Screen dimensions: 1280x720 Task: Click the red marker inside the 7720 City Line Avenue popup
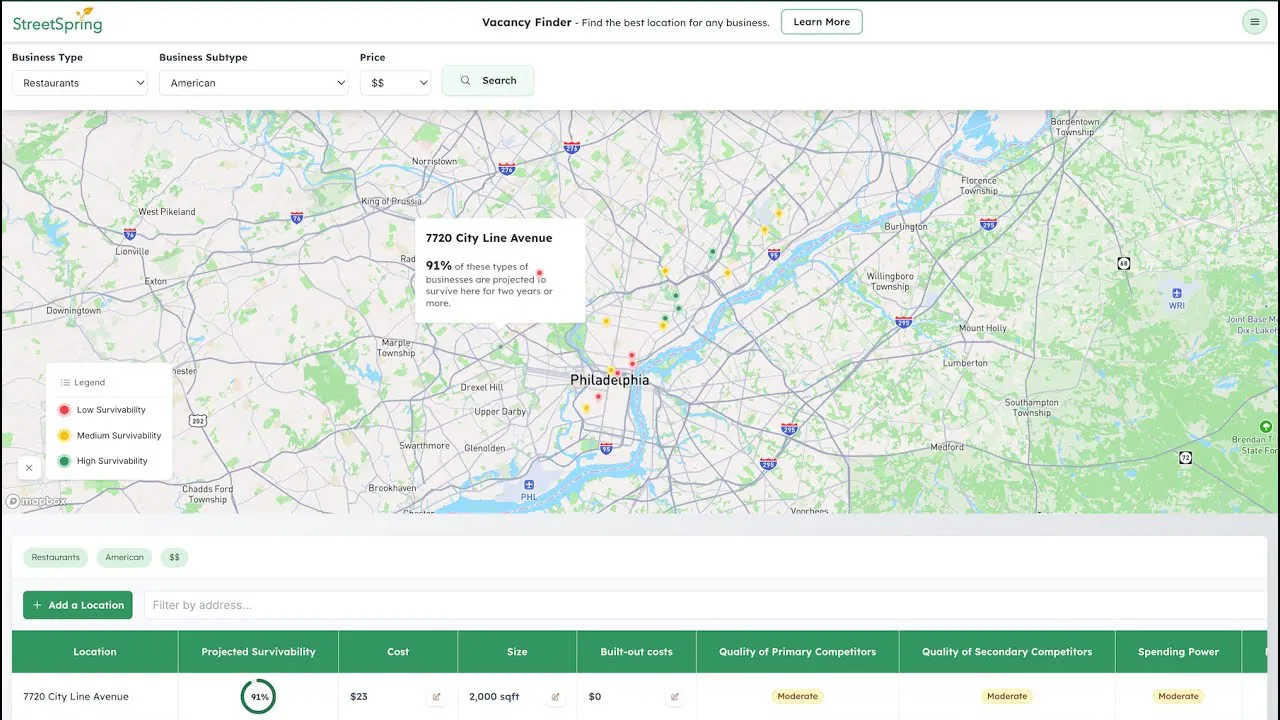539,272
